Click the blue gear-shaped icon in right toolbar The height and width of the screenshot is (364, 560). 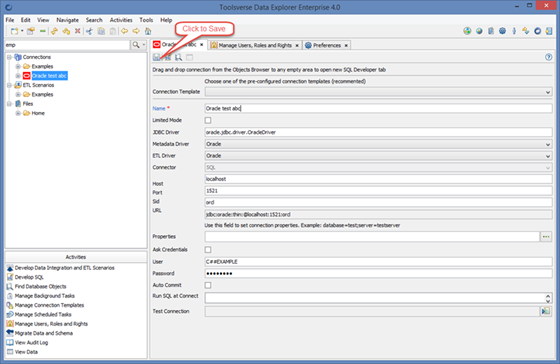pyautogui.click(x=502, y=31)
